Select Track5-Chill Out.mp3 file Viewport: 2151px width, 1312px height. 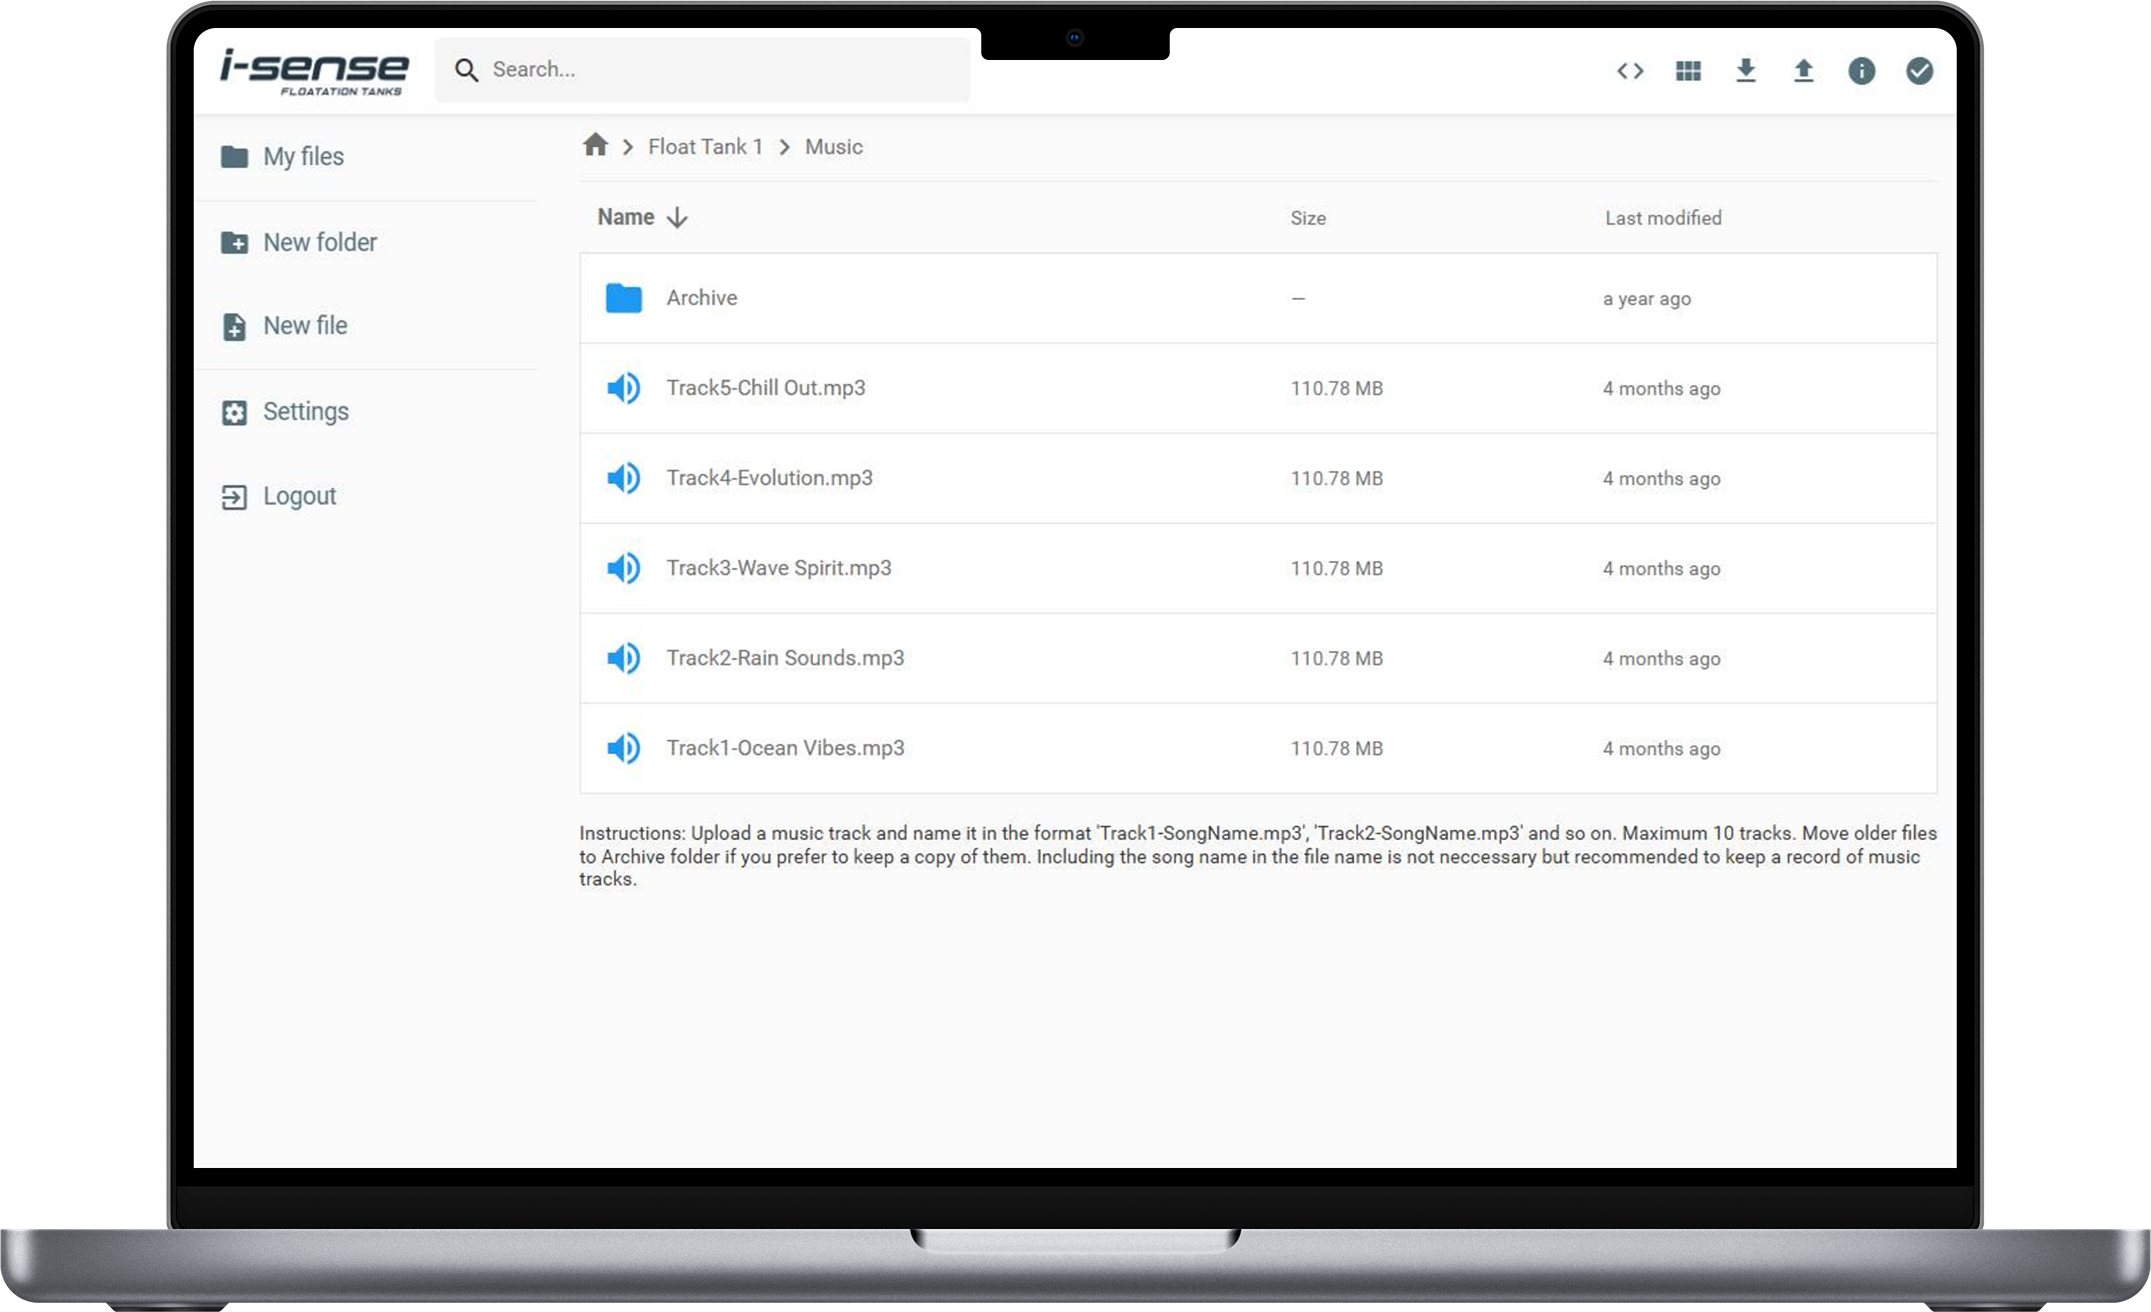point(766,388)
